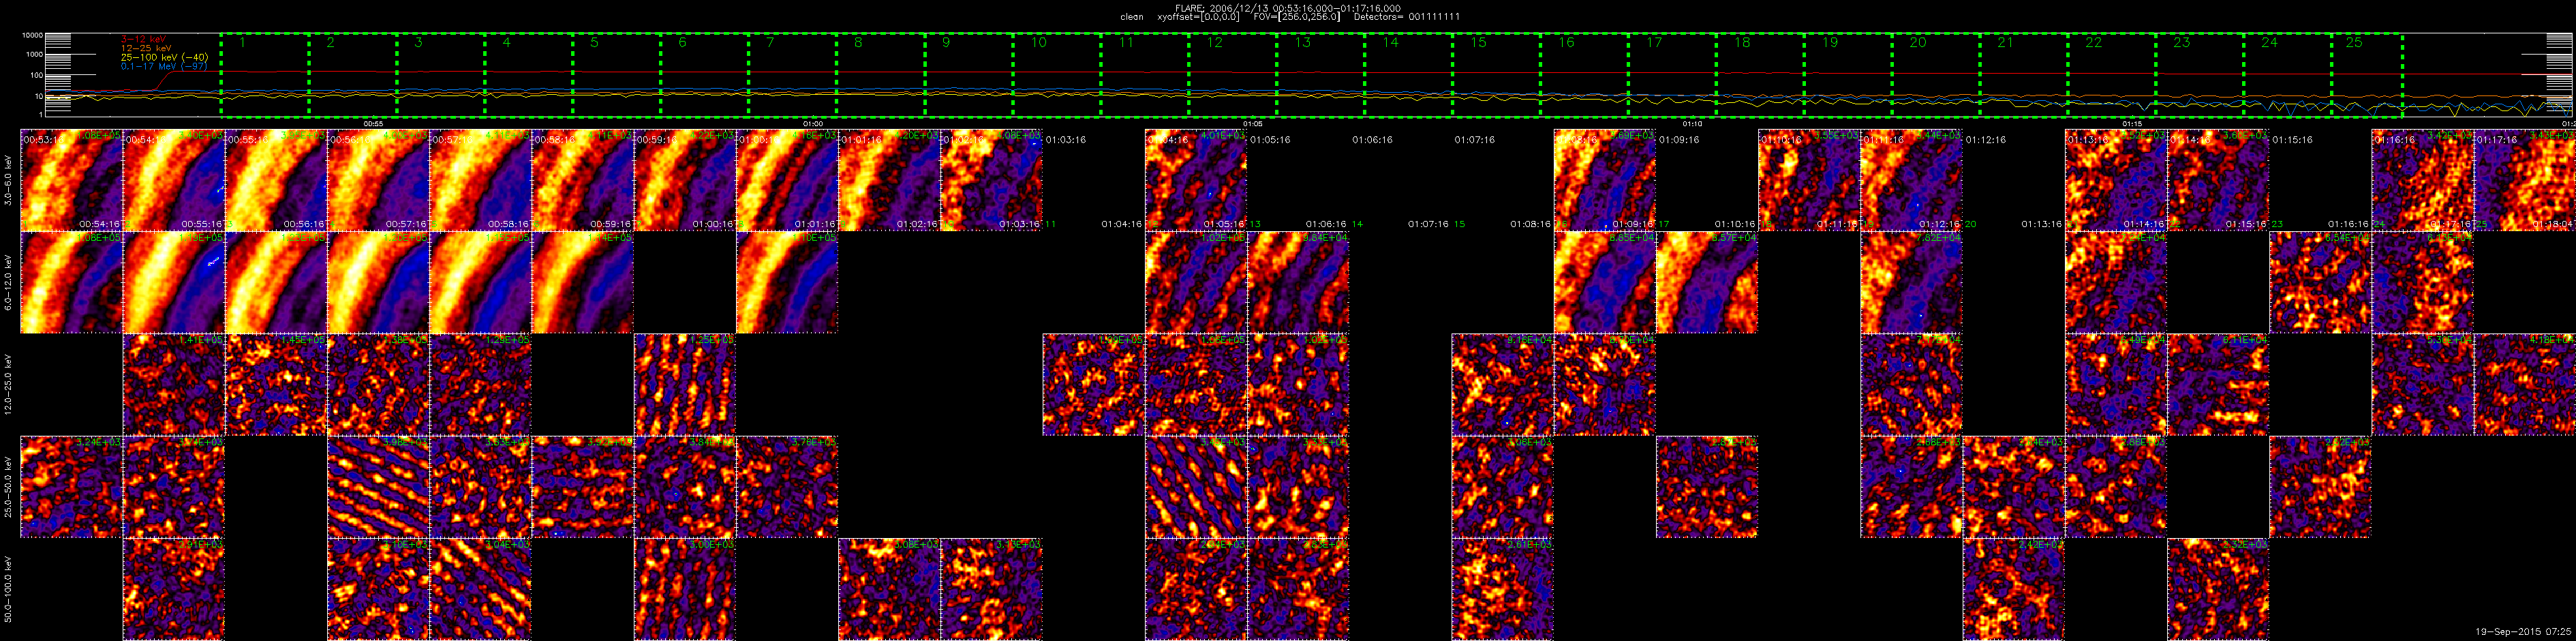Open the 12.0-25.0 keV image for interval 15

click(x=1502, y=385)
